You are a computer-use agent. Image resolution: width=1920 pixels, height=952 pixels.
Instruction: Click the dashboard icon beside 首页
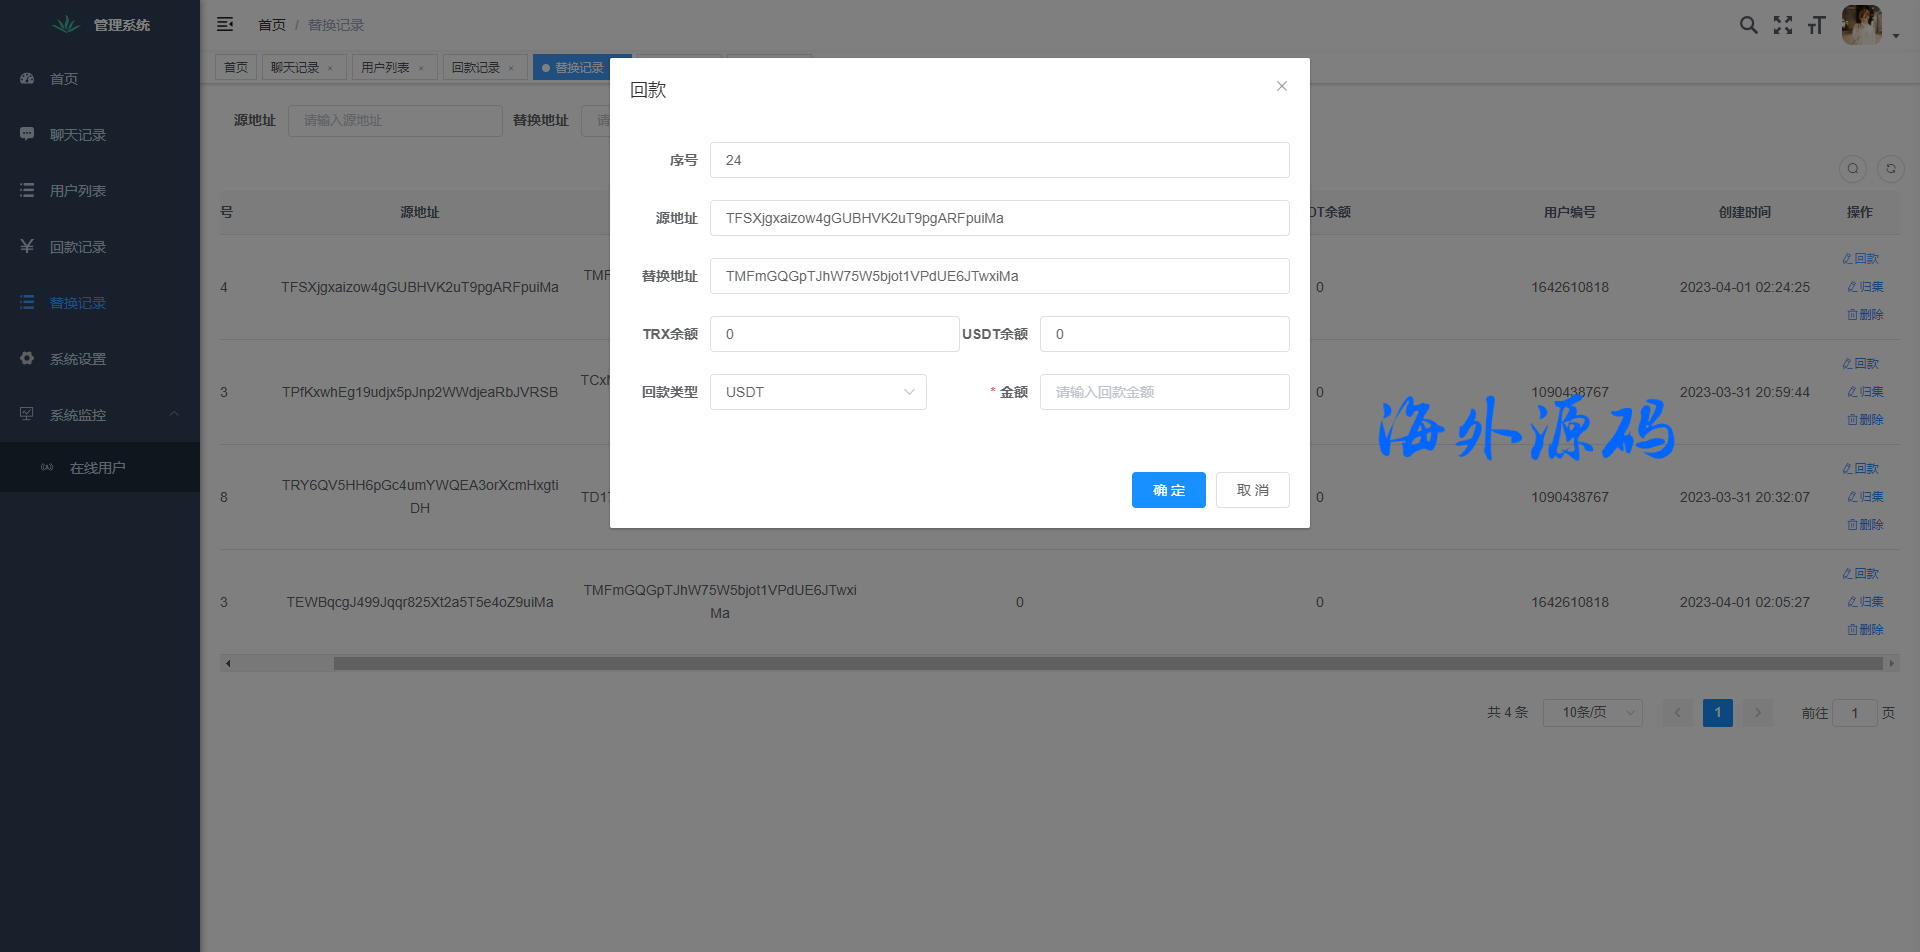pos(27,78)
